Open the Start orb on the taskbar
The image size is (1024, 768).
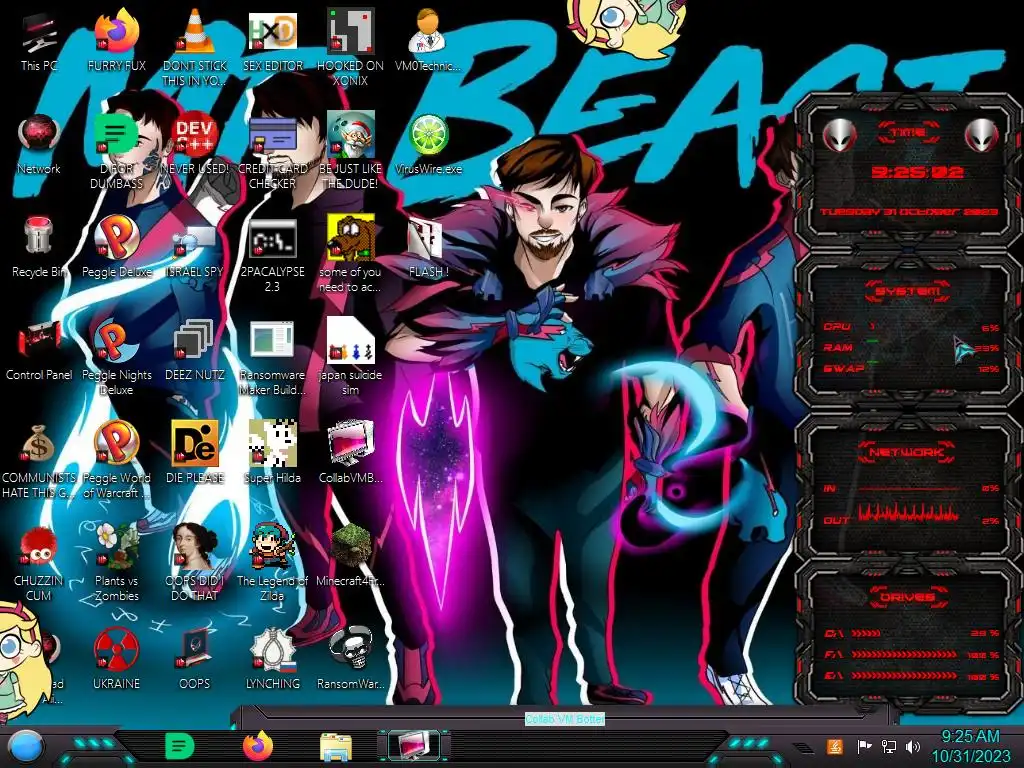[25, 747]
